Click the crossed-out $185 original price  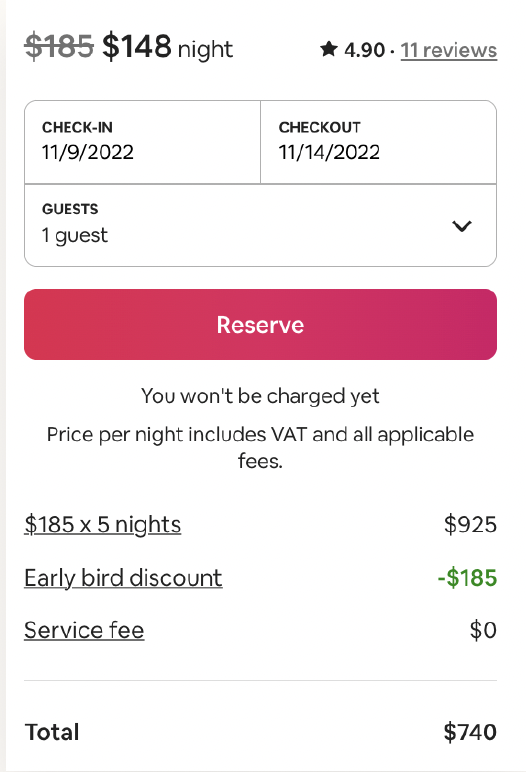click(59, 46)
